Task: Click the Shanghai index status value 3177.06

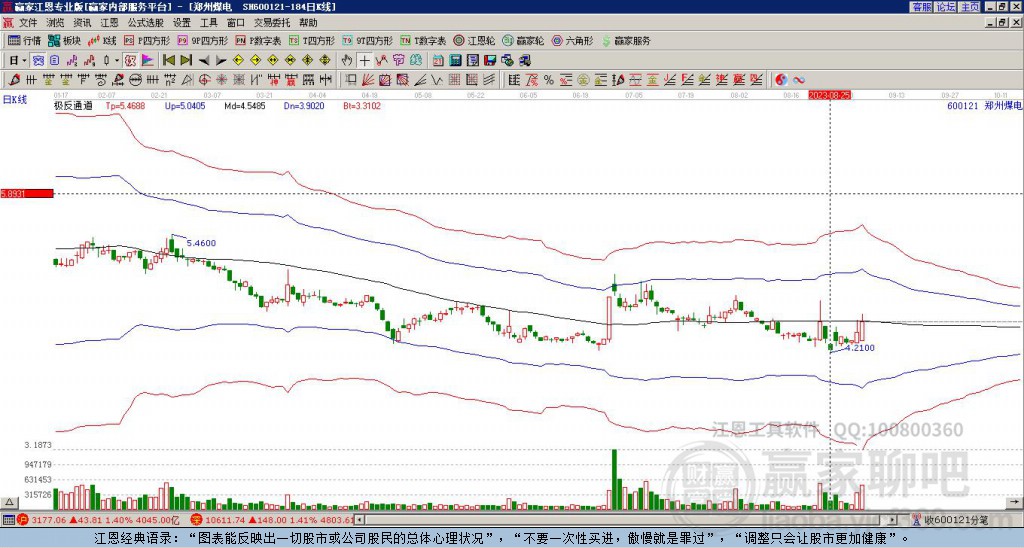Action: (49, 520)
